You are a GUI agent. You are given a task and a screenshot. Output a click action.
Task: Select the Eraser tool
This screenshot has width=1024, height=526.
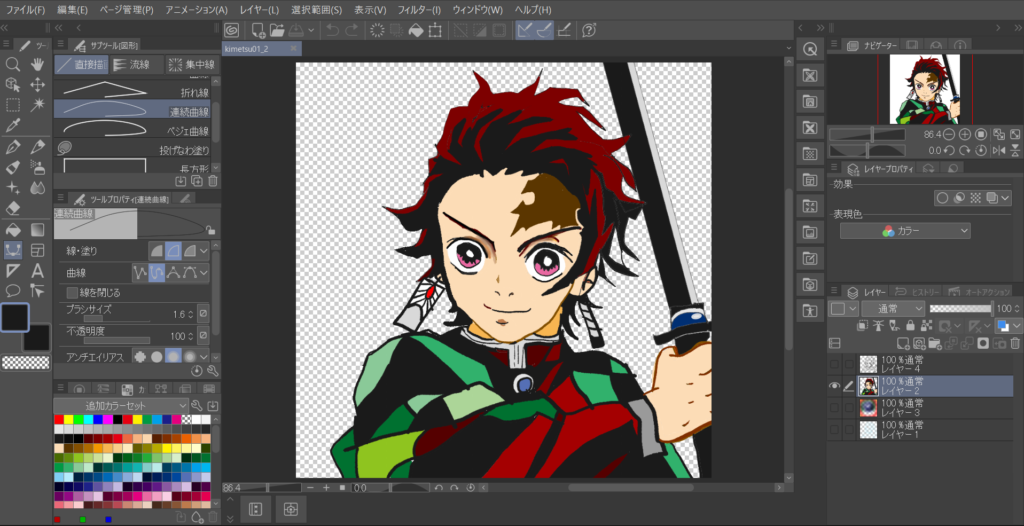coord(12,208)
